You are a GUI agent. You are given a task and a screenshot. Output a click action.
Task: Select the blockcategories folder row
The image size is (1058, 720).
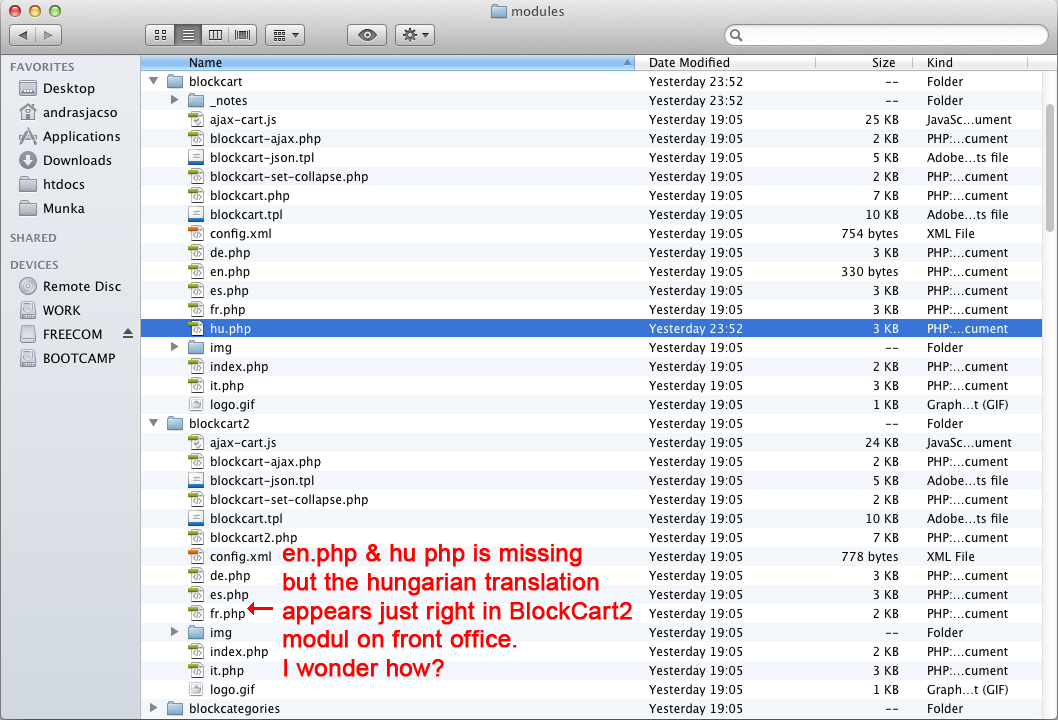[591, 709]
